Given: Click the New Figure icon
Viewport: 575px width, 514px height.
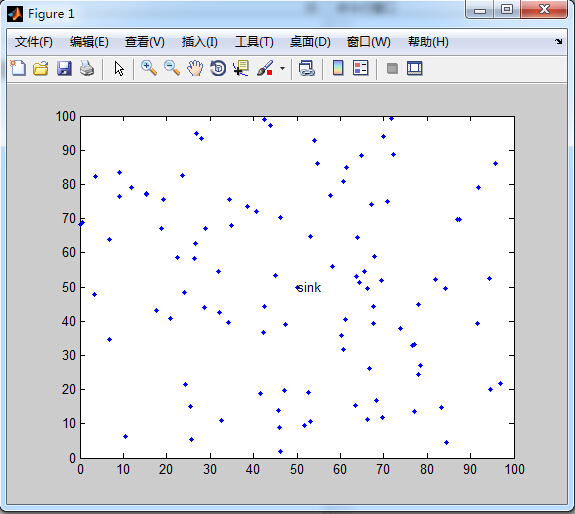Looking at the screenshot, I should (18, 68).
